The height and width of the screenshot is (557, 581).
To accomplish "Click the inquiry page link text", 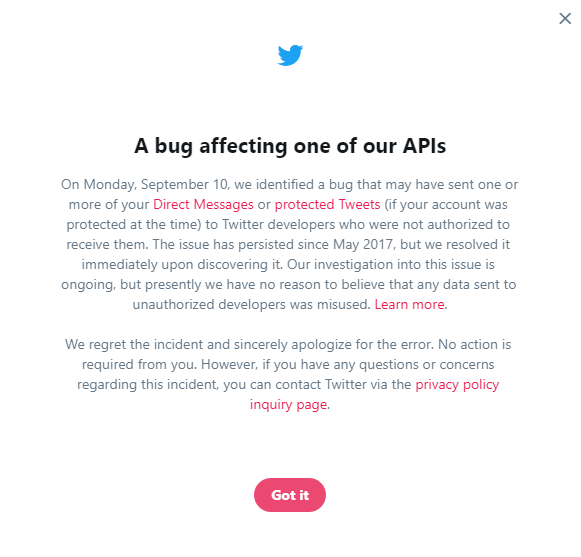I will [288, 405].
